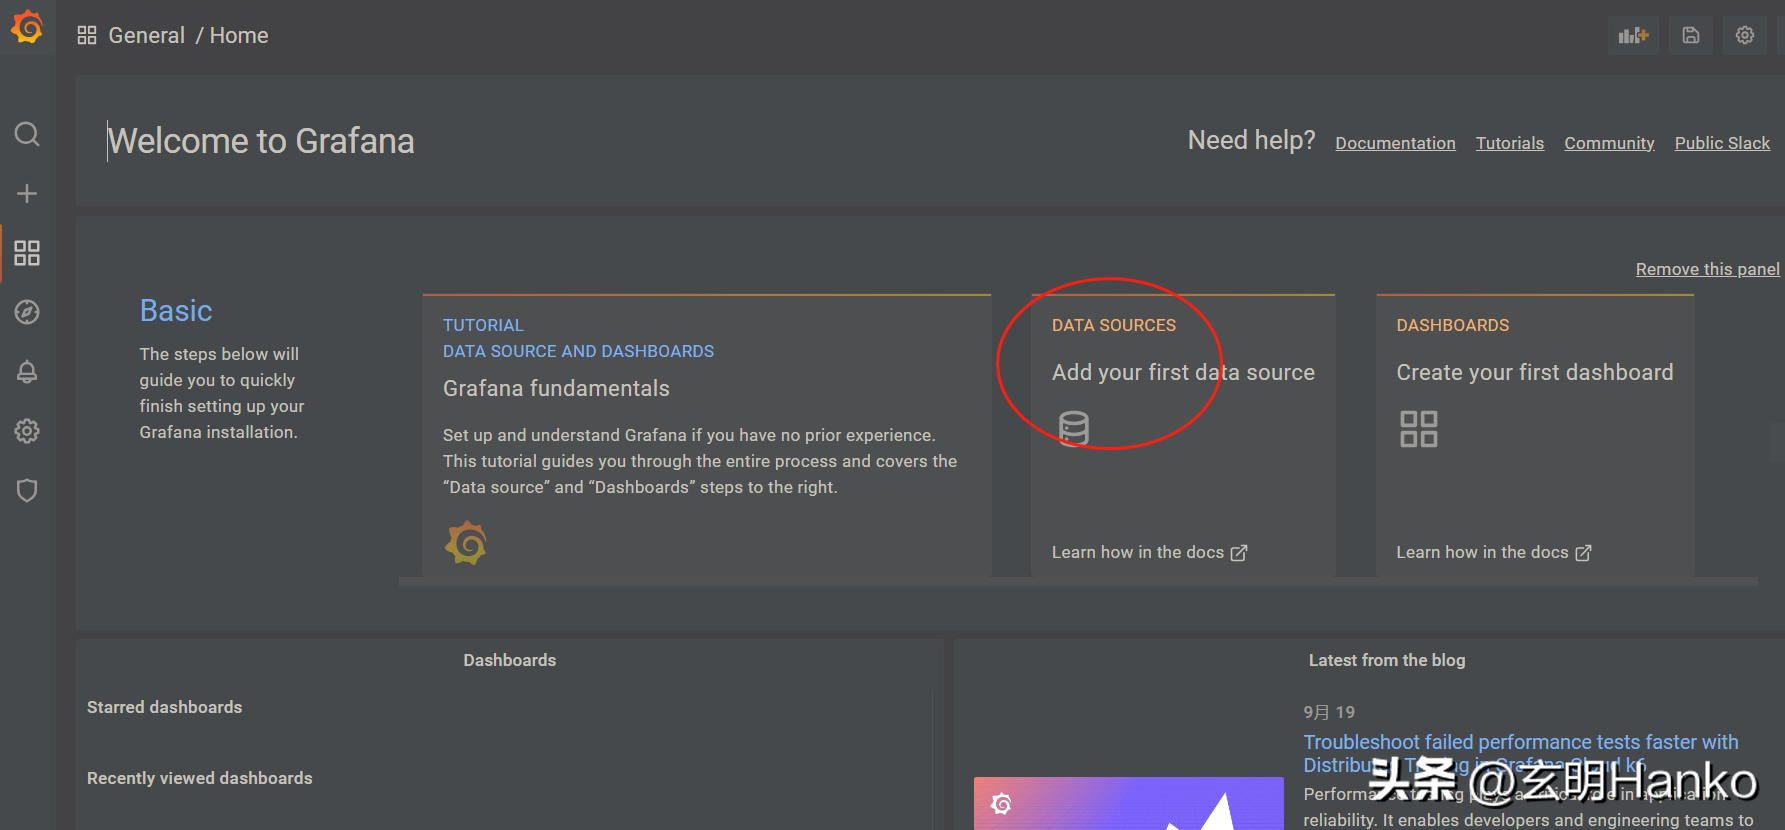The image size is (1785, 830).
Task: Open Dashboard settings gear in the top bar
Action: [x=1745, y=35]
